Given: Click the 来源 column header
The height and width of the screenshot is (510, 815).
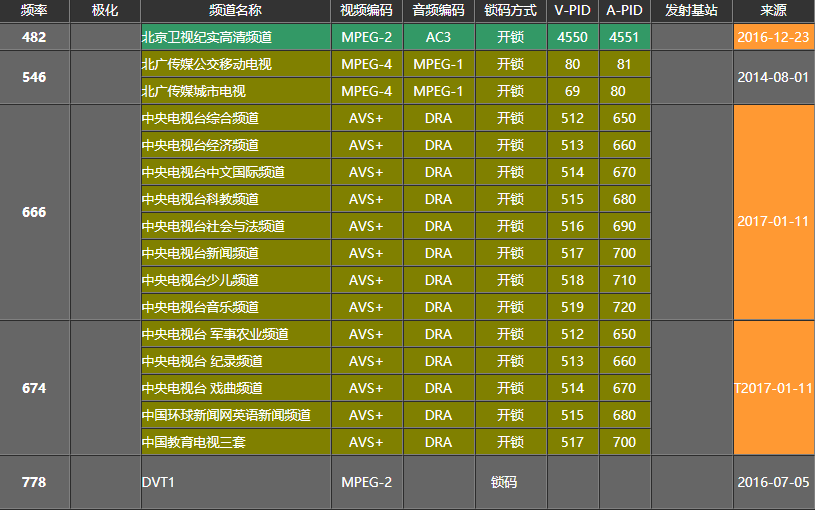Looking at the screenshot, I should (x=773, y=10).
